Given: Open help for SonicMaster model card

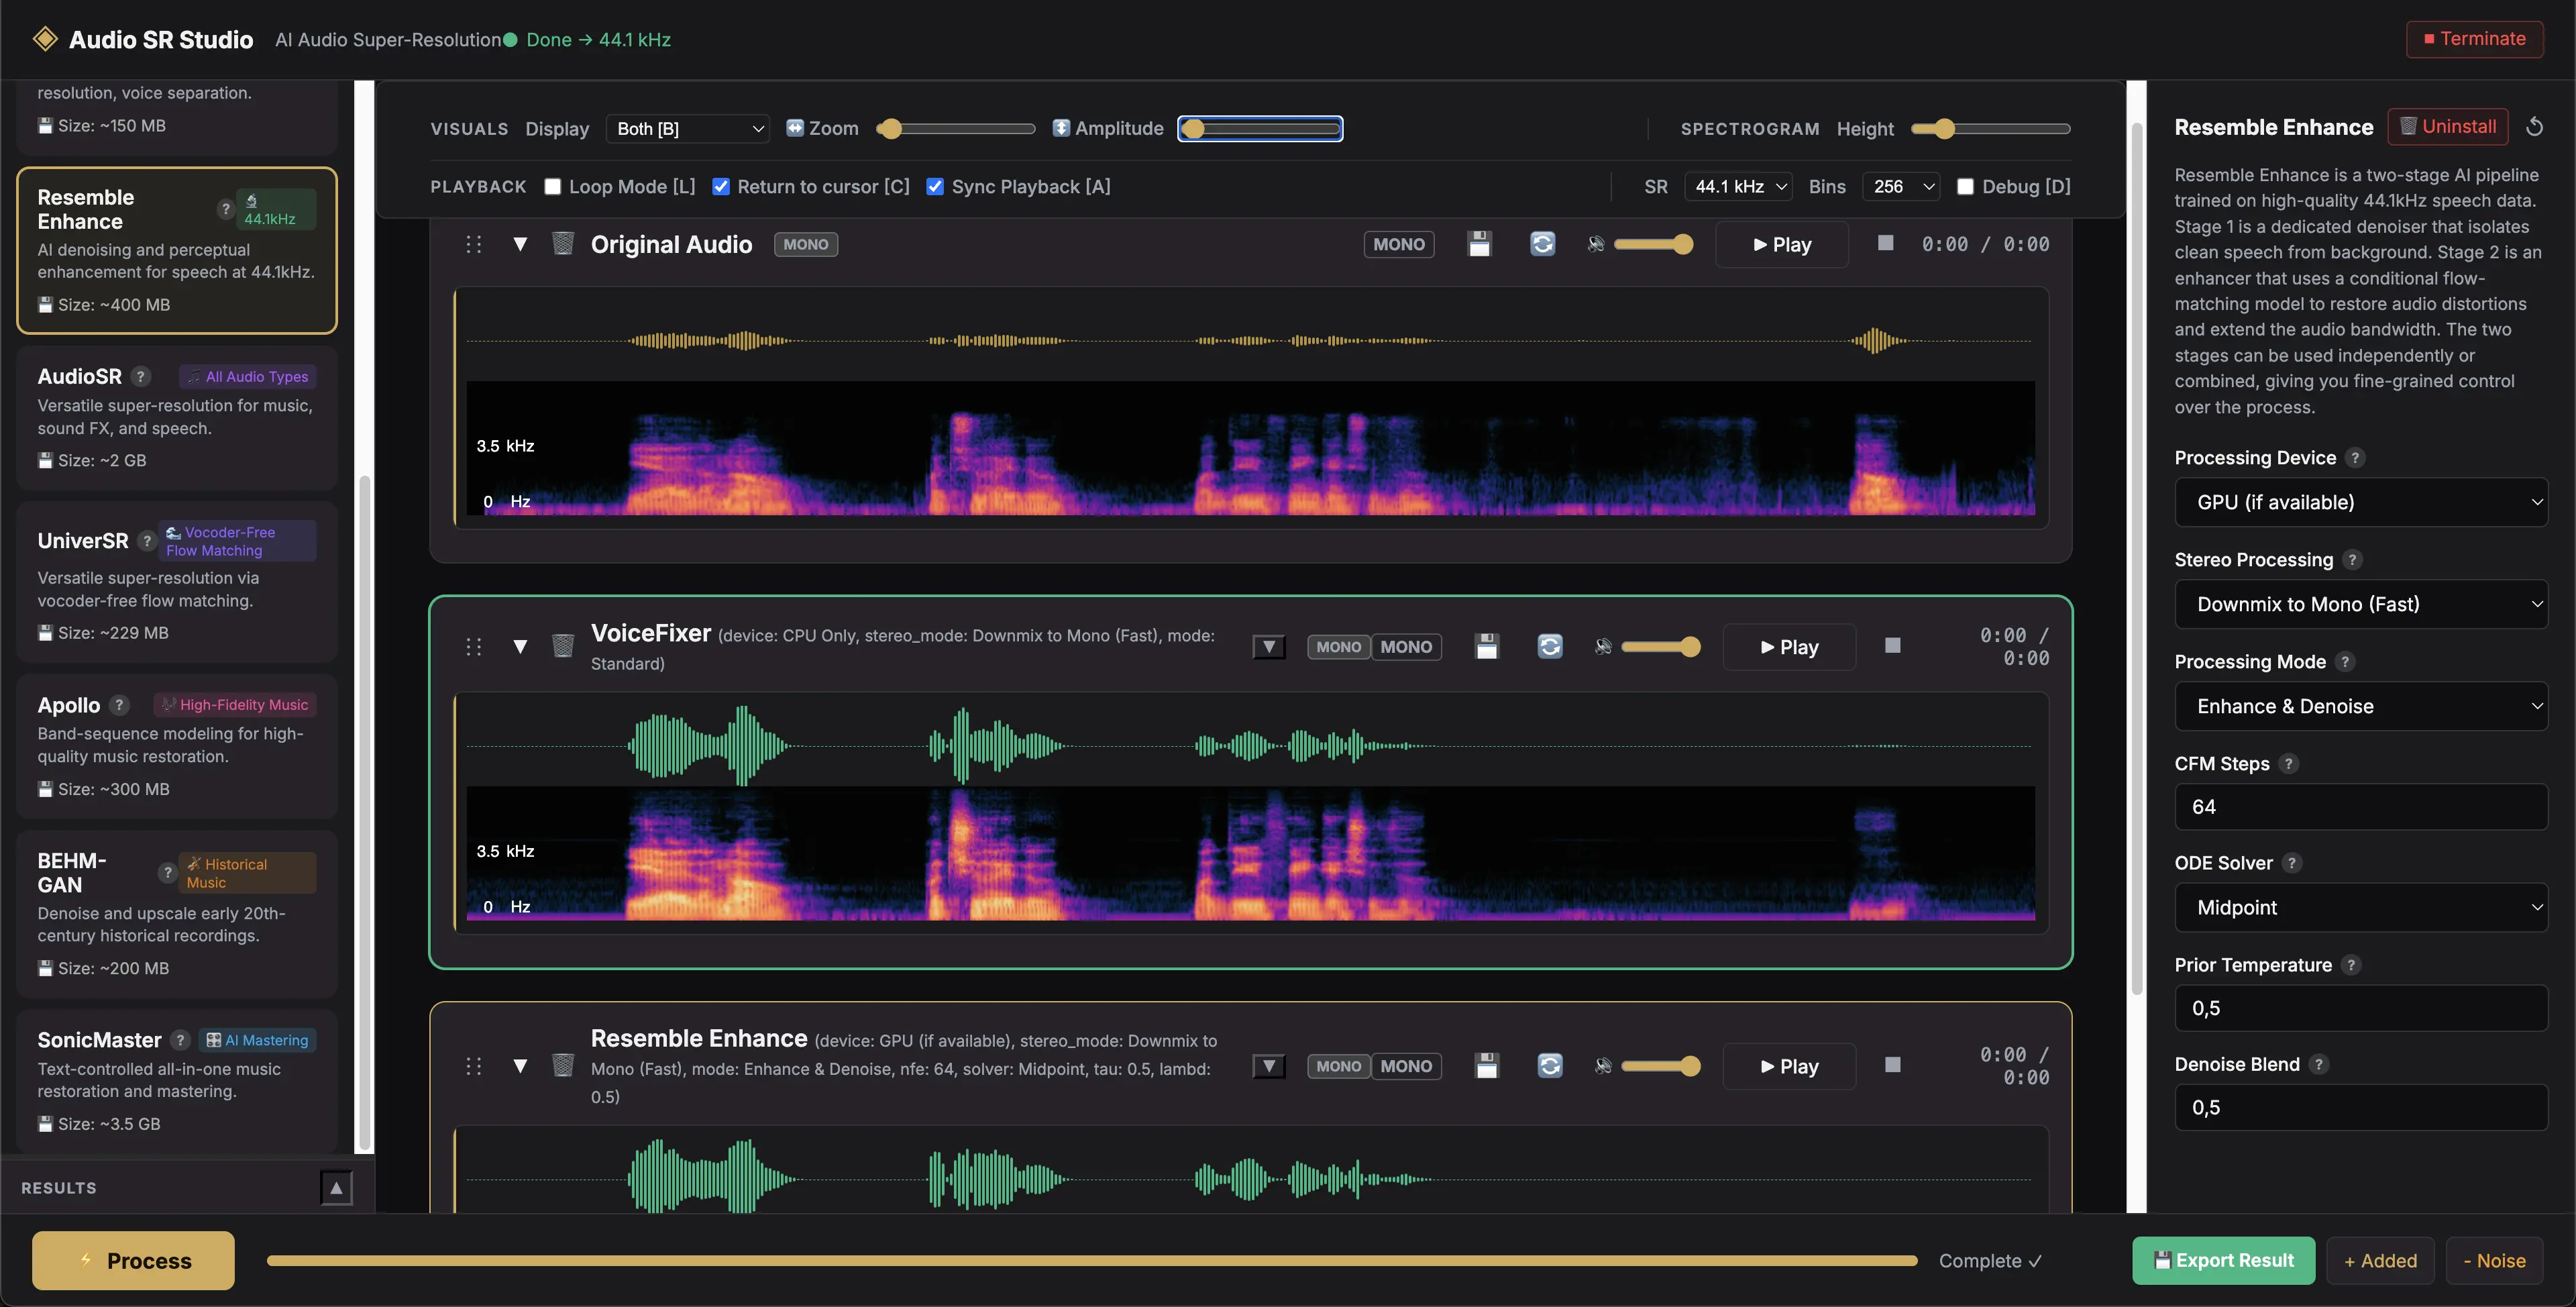Looking at the screenshot, I should pos(180,1040).
